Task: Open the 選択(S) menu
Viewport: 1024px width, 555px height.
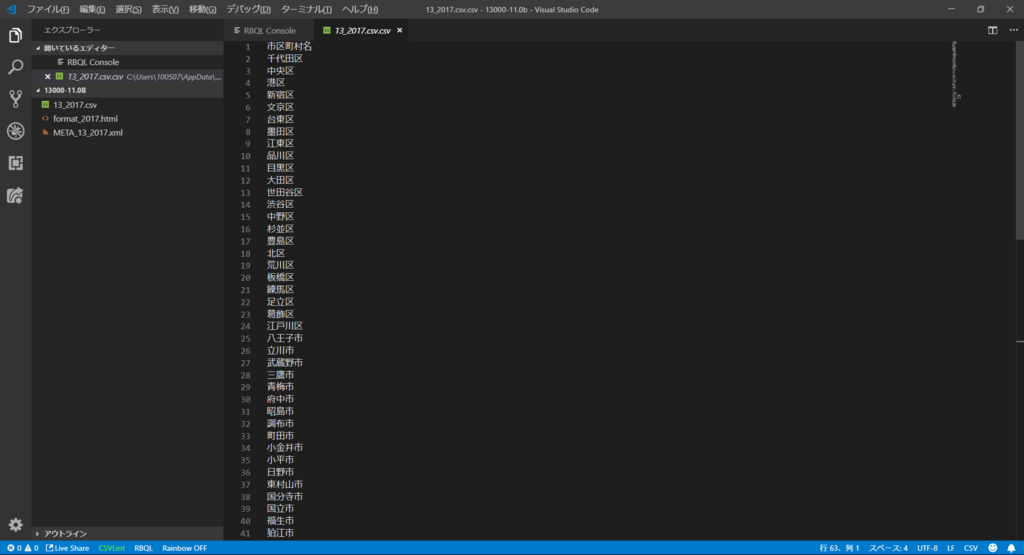Action: click(129, 9)
